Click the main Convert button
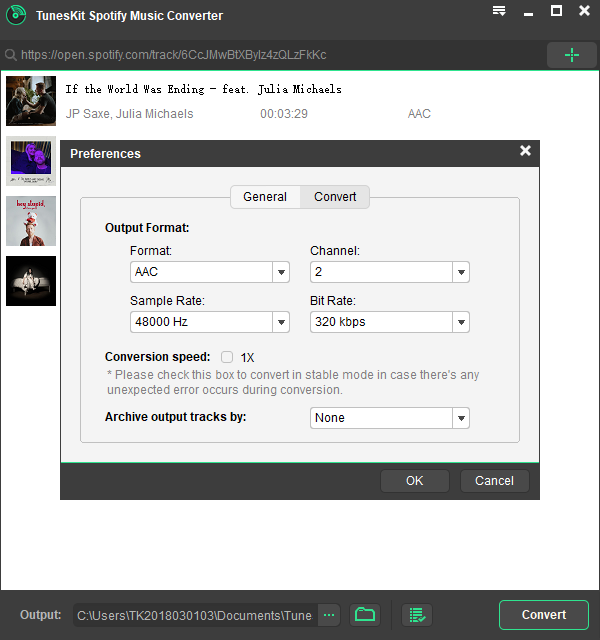Viewport: 600px width, 640px height. point(544,615)
